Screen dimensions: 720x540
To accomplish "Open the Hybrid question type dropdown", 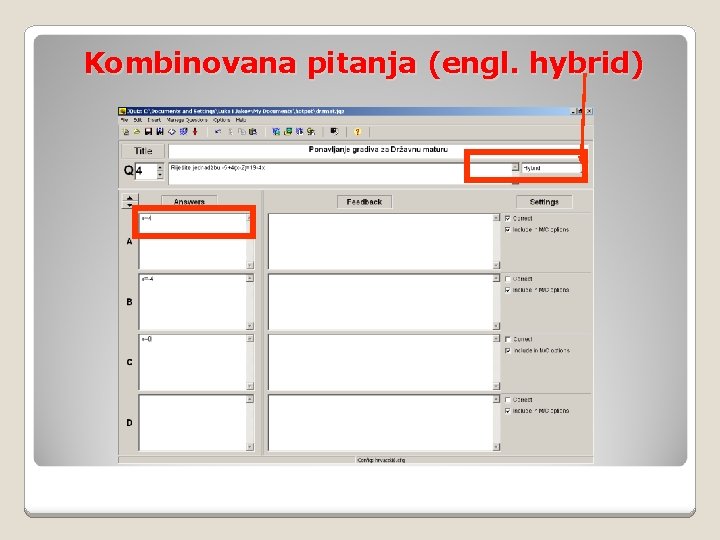I will 551,168.
